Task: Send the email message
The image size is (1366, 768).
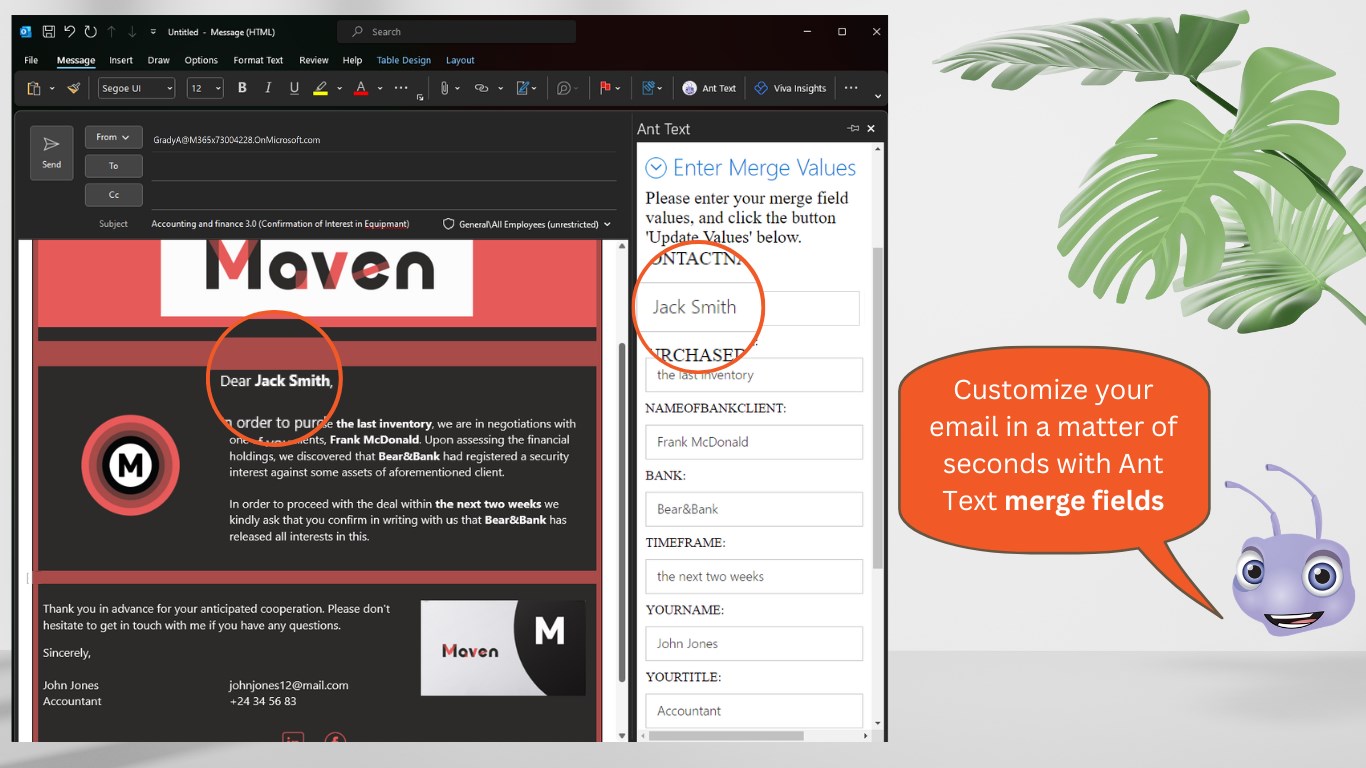Action: tap(52, 153)
